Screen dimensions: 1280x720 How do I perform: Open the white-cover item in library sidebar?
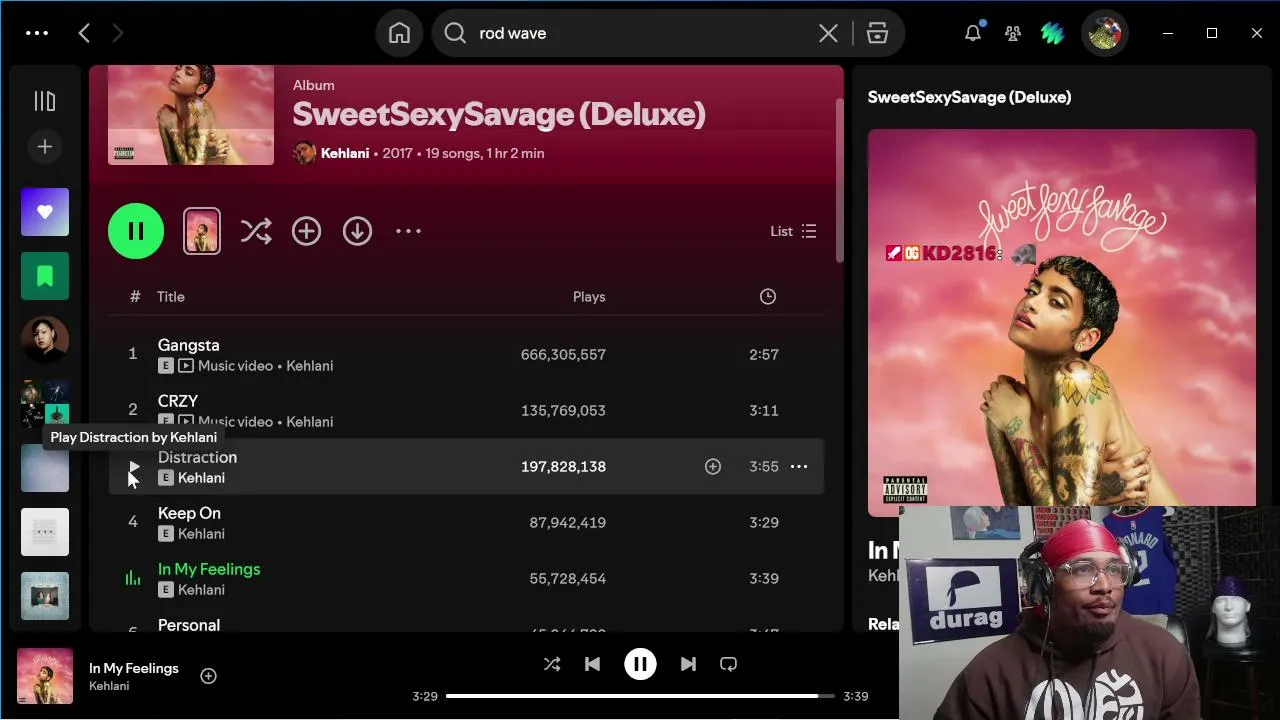(x=45, y=532)
